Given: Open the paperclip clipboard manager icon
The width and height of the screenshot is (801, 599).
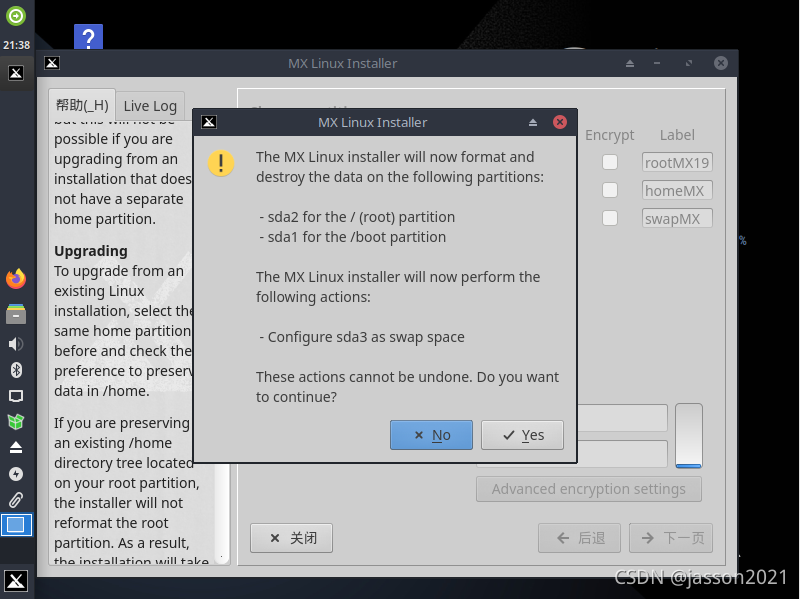Looking at the screenshot, I should click(x=16, y=500).
